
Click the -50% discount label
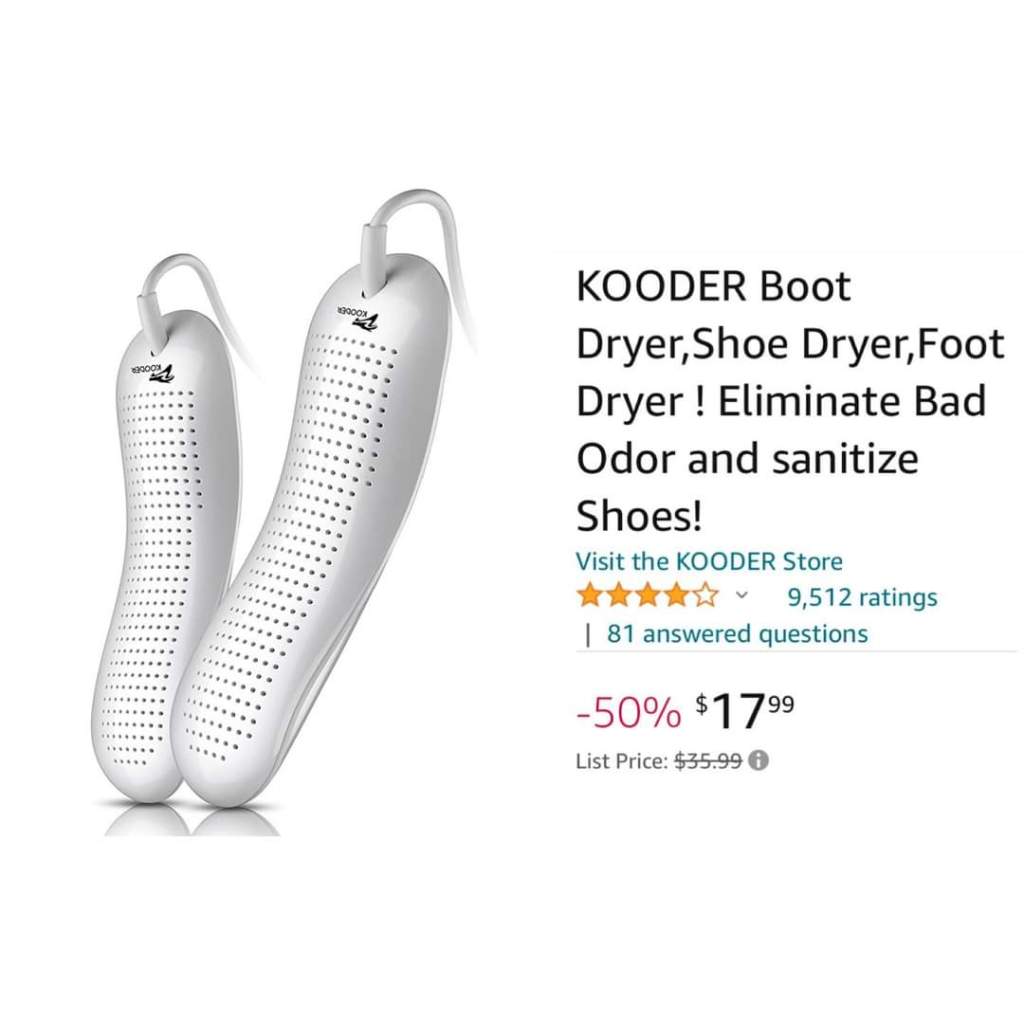pyautogui.click(x=628, y=712)
